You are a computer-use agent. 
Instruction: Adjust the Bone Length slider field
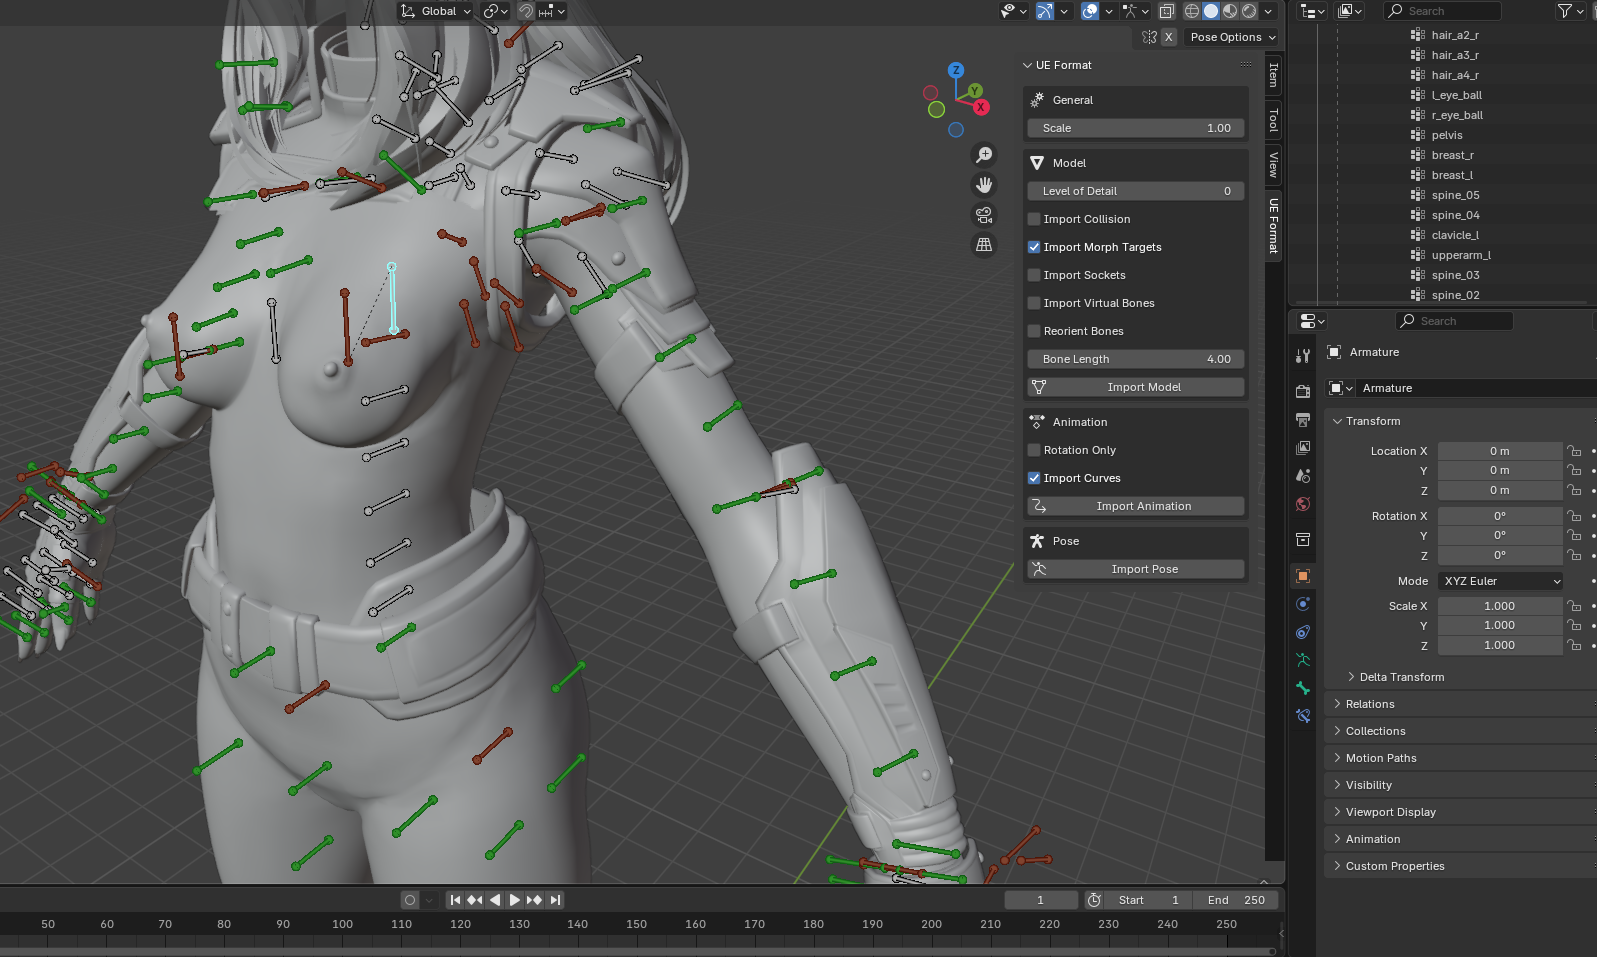tap(1136, 359)
